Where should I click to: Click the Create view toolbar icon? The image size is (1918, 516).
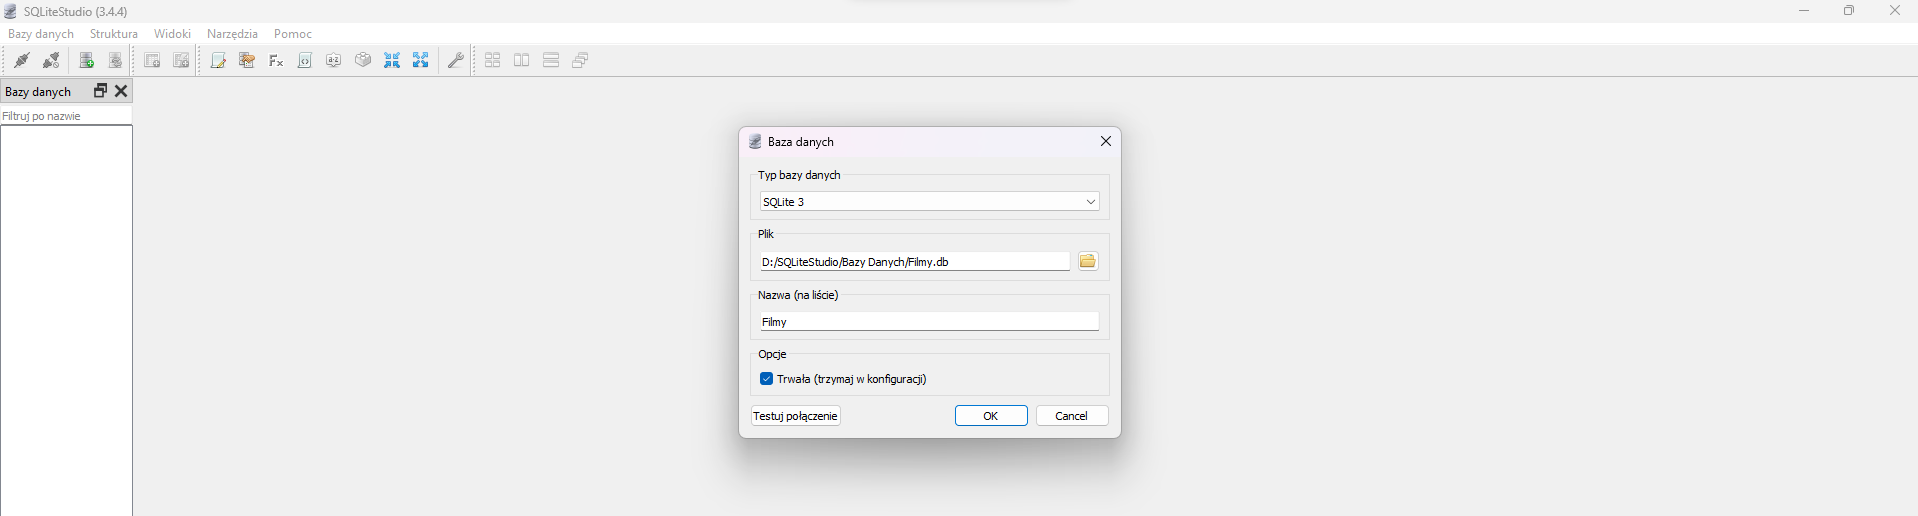181,61
